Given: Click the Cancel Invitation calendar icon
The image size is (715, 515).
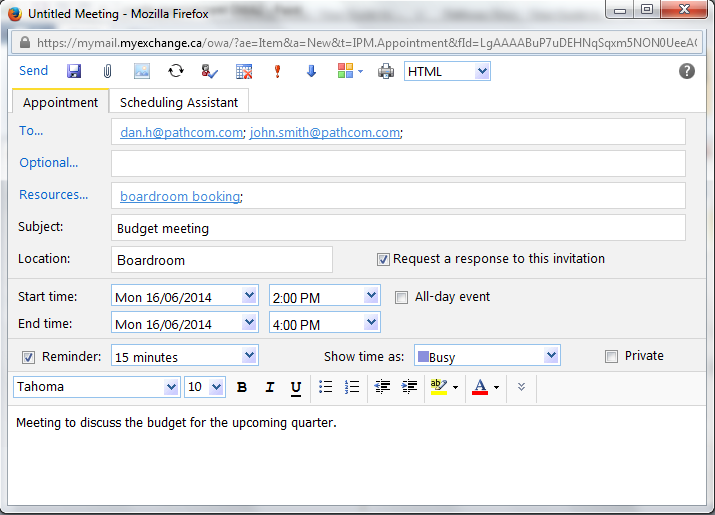Looking at the screenshot, I should pyautogui.click(x=244, y=72).
